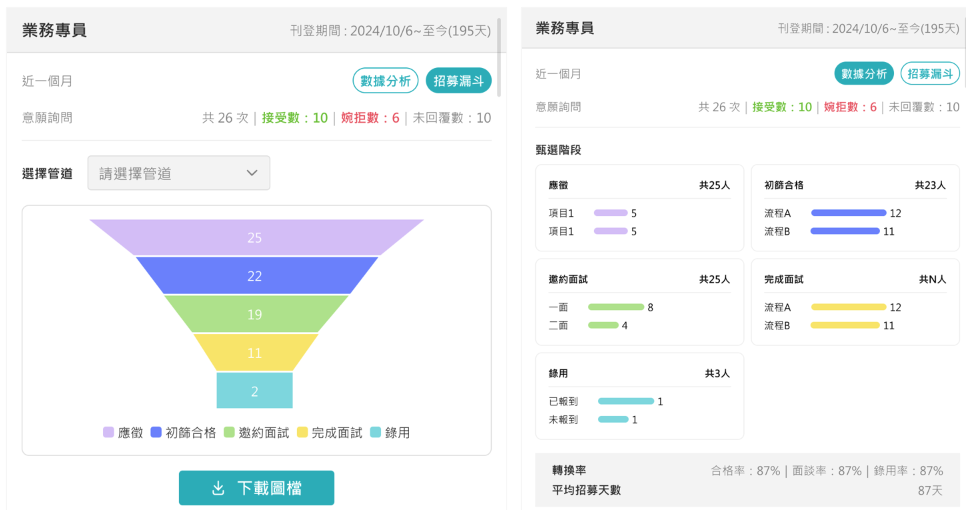Click 共25人 total in 應徵 card
The width and height of the screenshot is (966, 510).
715,185
